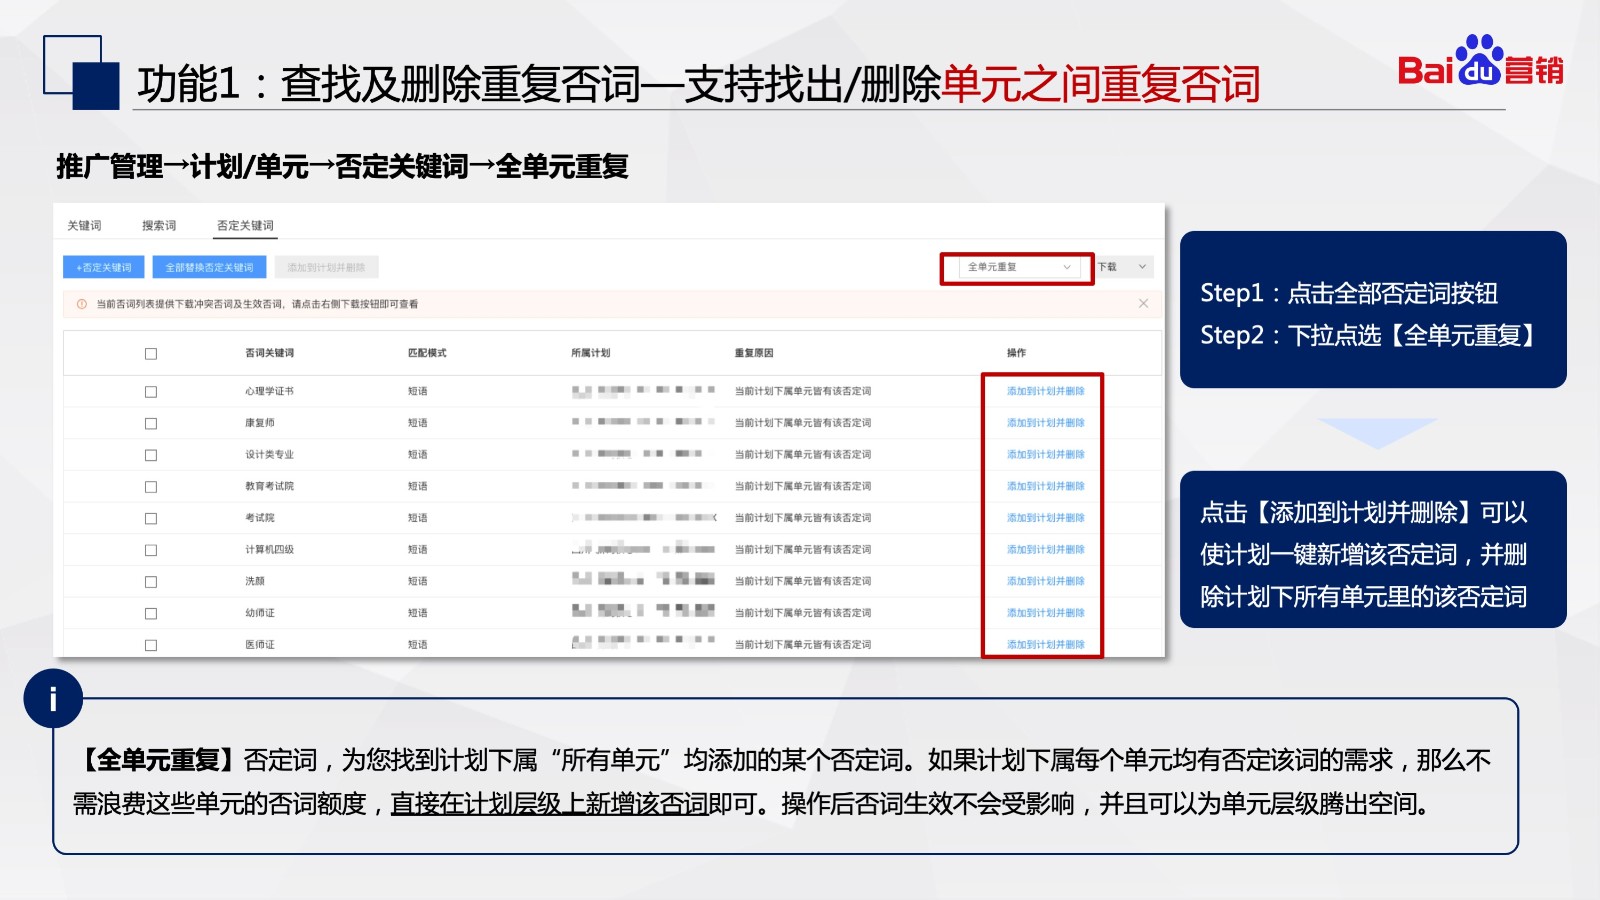This screenshot has width=1600, height=900.
Task: Click 添加到计划并删除 for 康复师
Action: point(1045,423)
